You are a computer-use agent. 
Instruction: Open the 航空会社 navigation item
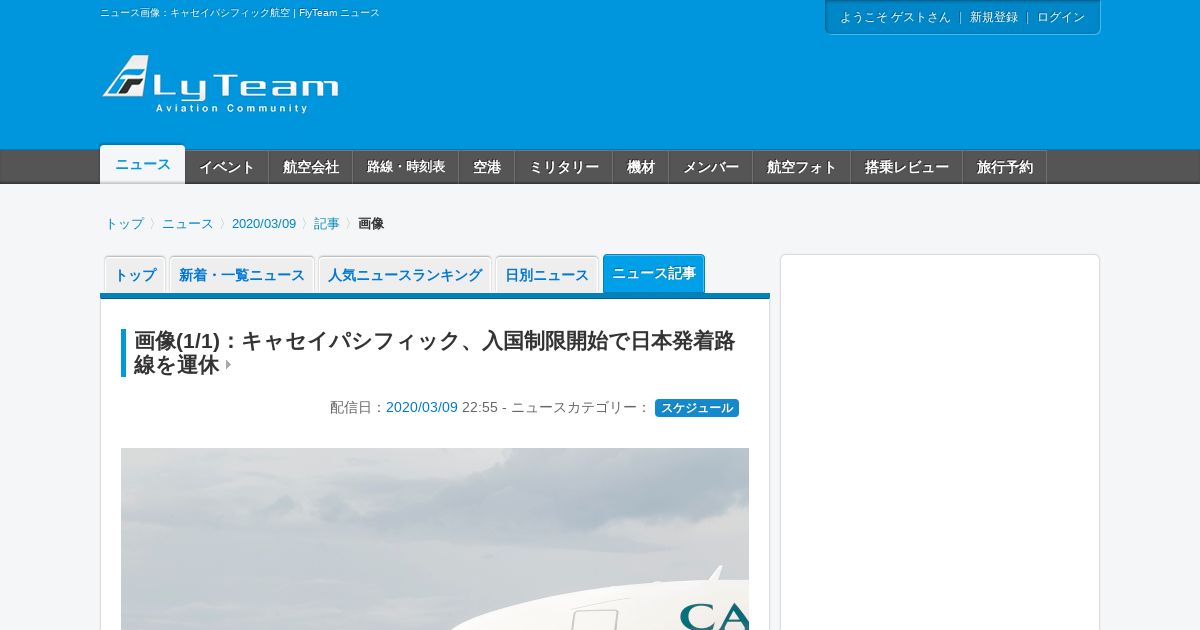[311, 167]
